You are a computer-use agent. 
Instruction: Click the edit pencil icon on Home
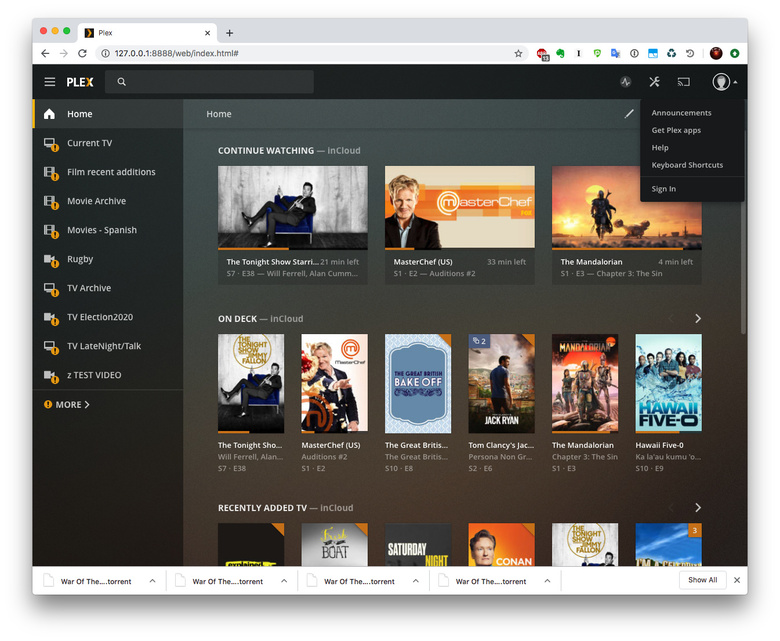click(x=629, y=114)
